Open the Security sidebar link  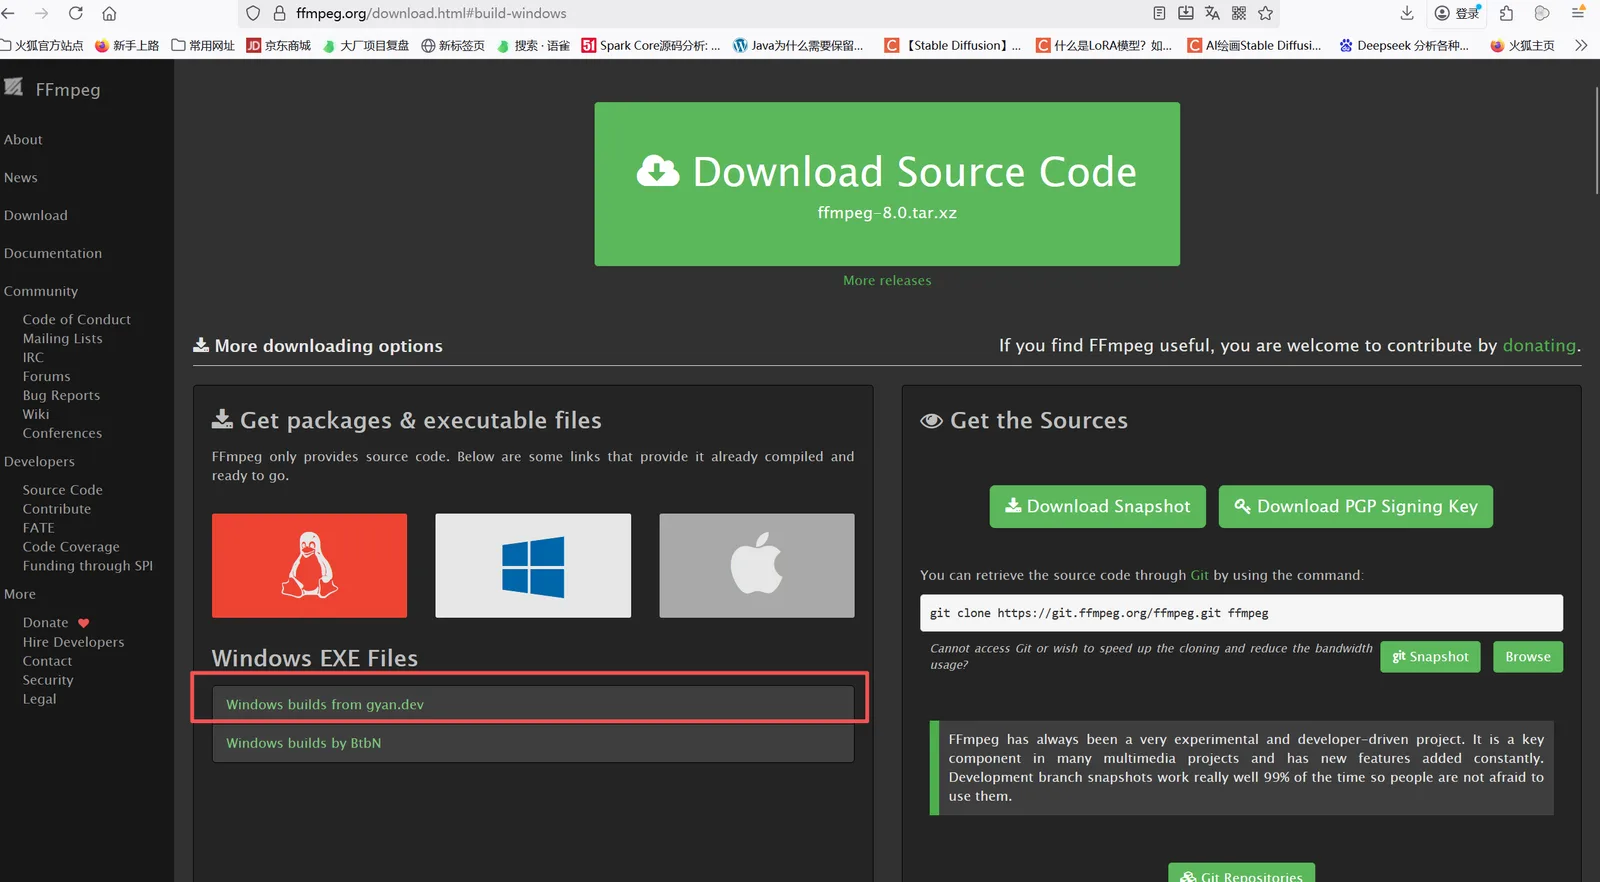tap(48, 680)
